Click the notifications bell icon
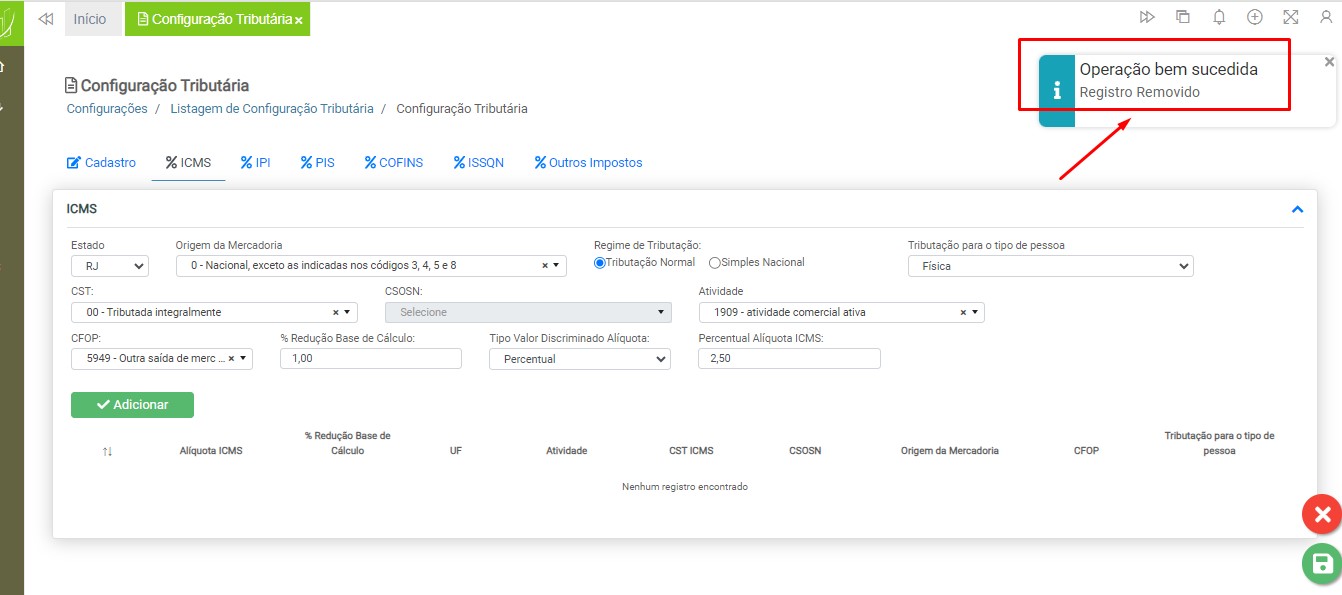The image size is (1342, 595). point(1219,17)
